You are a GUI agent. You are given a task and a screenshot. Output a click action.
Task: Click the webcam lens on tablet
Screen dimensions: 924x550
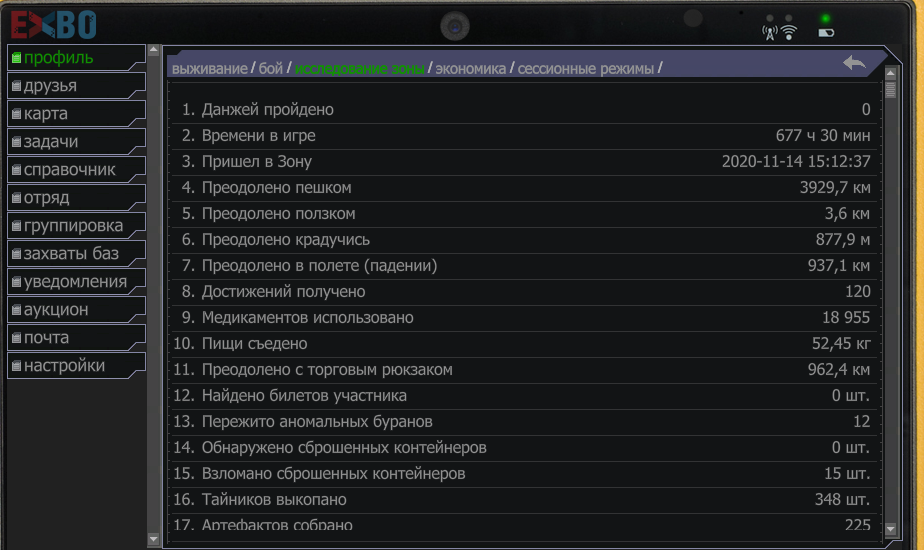point(455,27)
